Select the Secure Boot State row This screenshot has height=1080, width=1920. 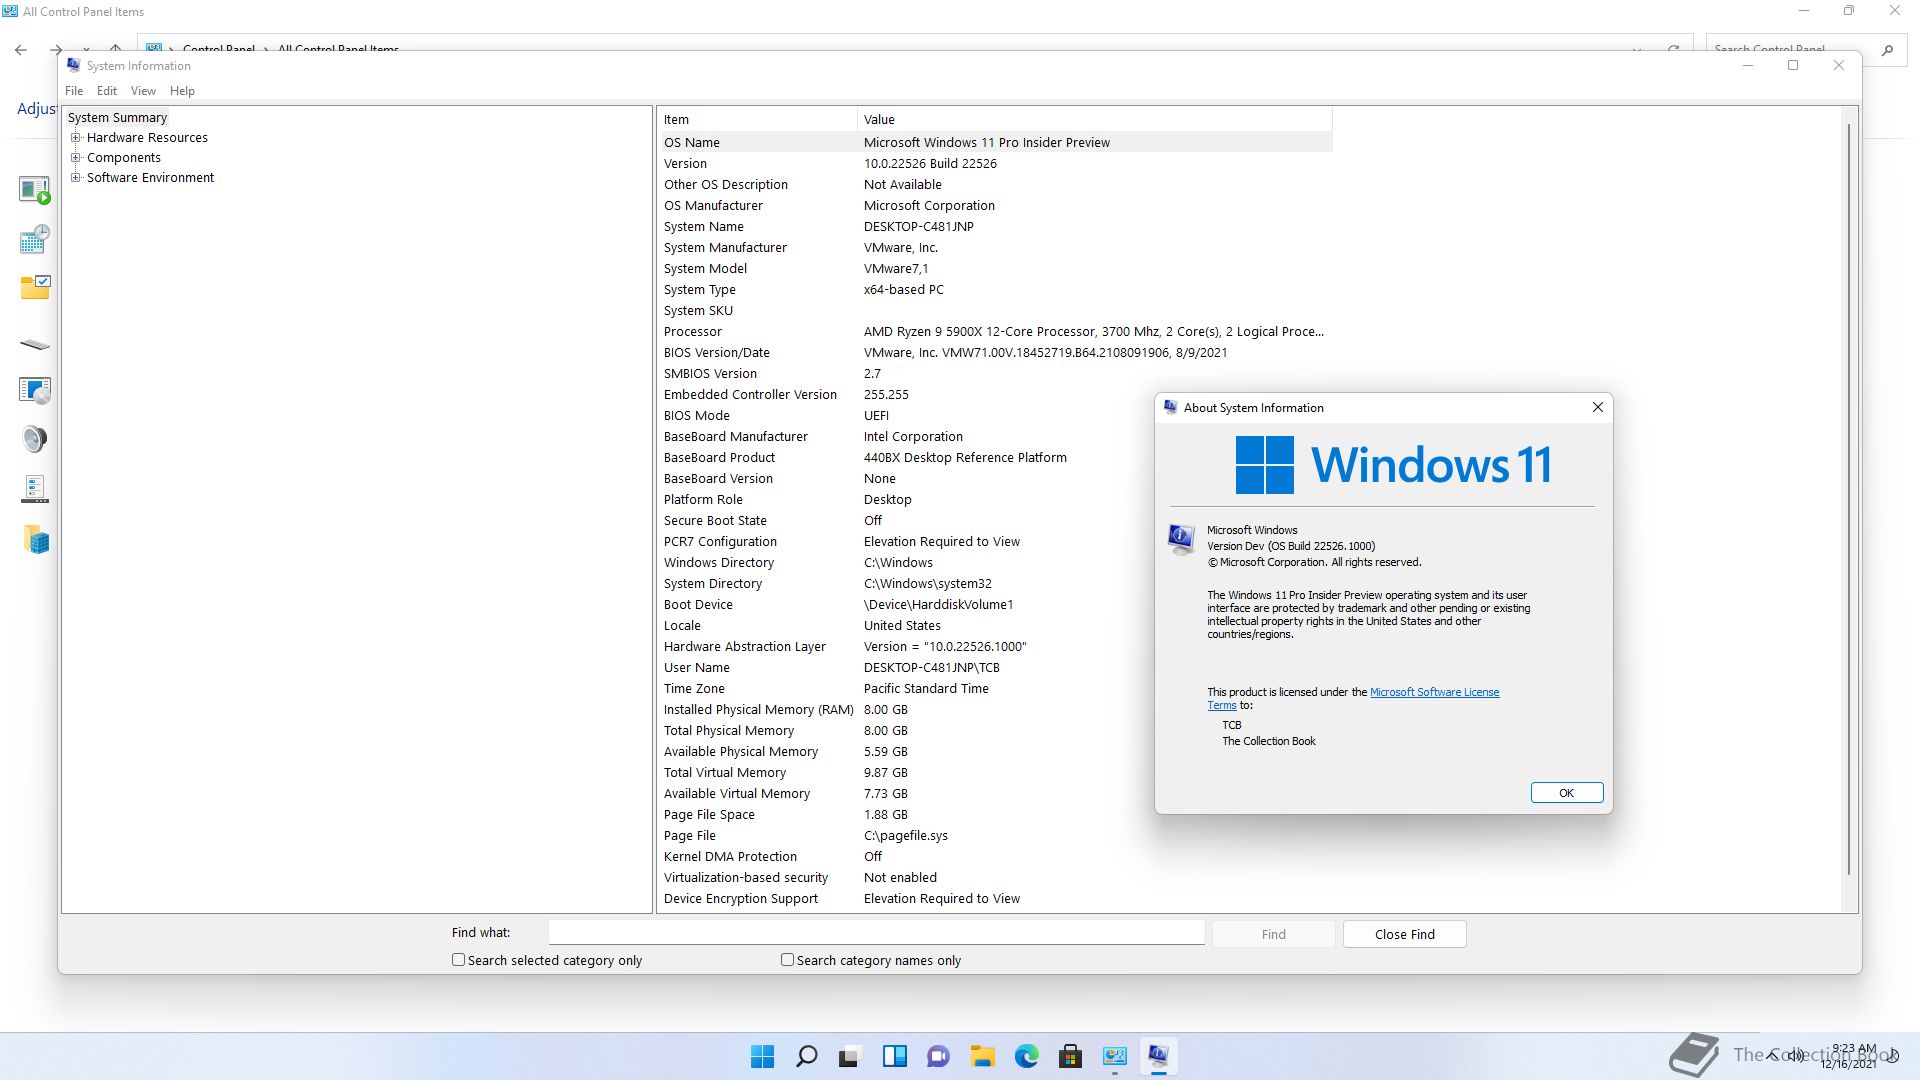point(995,520)
